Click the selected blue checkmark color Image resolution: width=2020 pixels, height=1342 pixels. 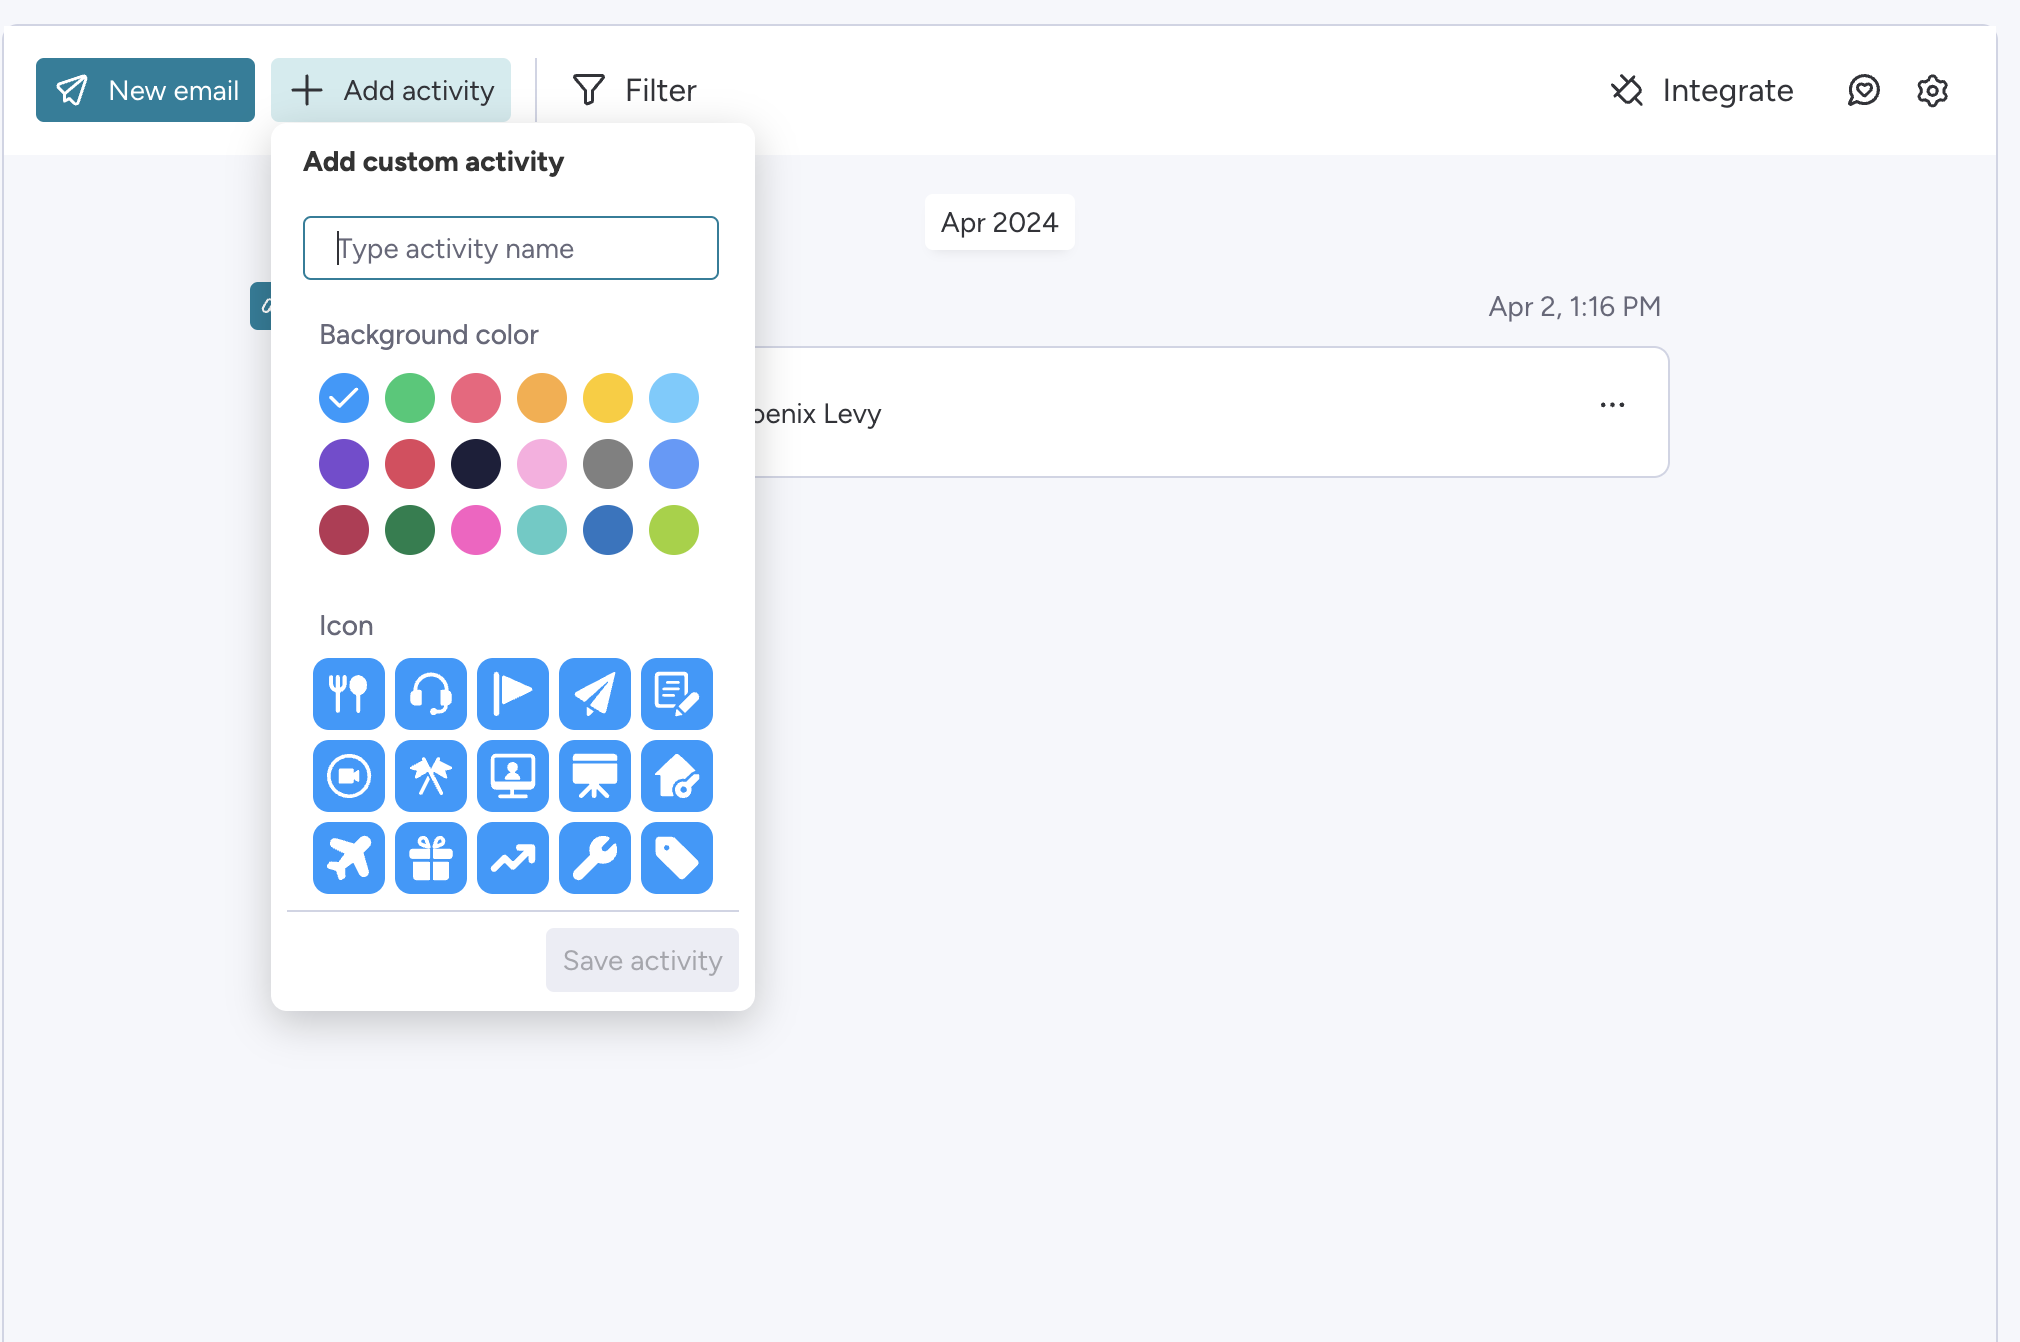click(x=343, y=398)
